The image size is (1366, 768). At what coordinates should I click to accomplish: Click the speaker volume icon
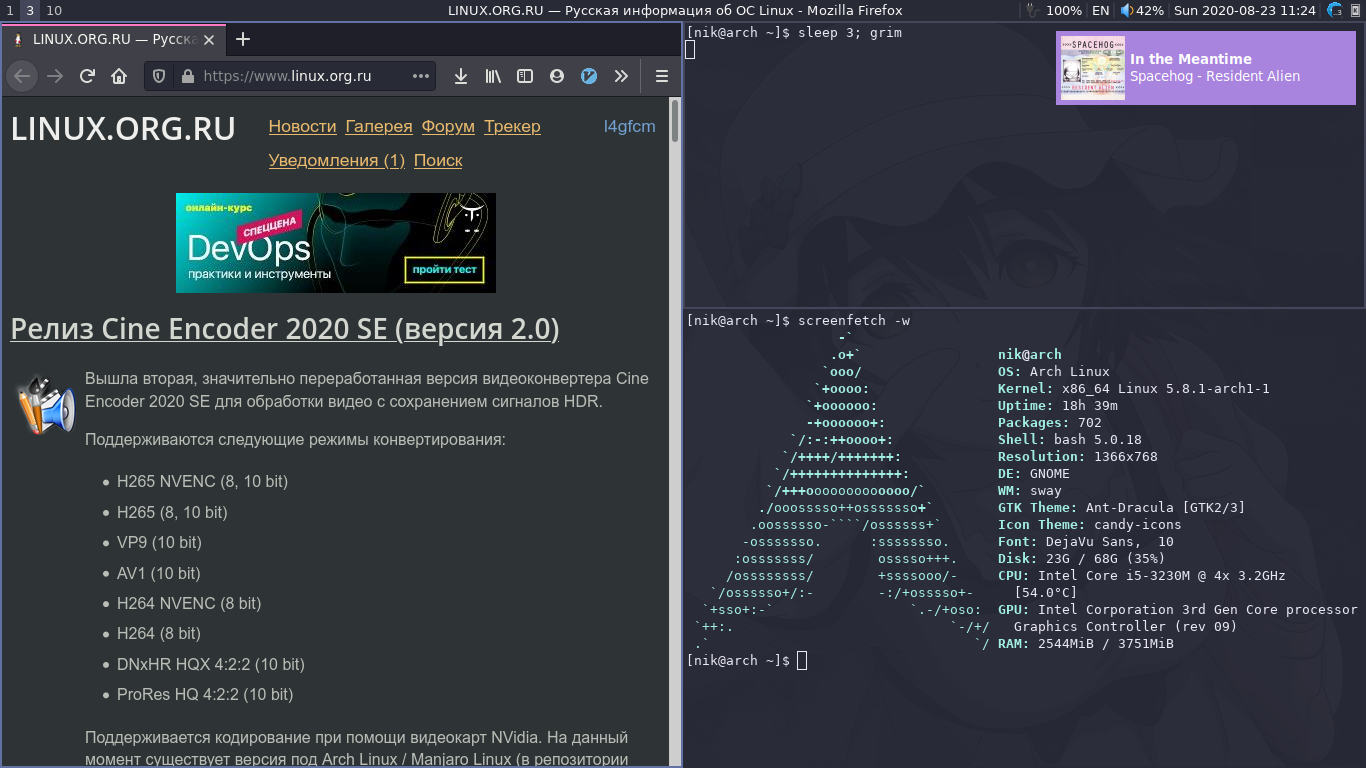[1126, 10]
